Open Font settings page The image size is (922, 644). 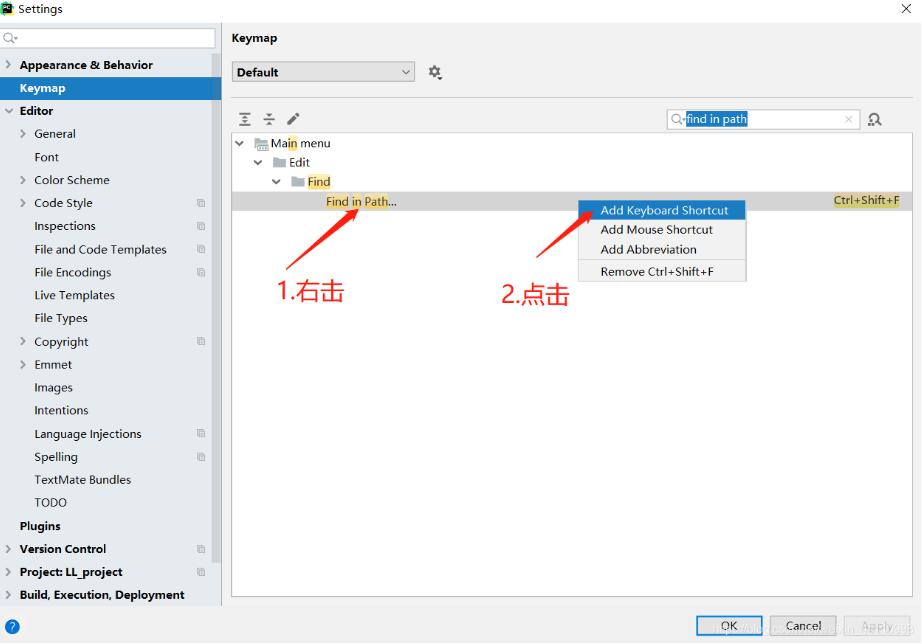point(46,158)
